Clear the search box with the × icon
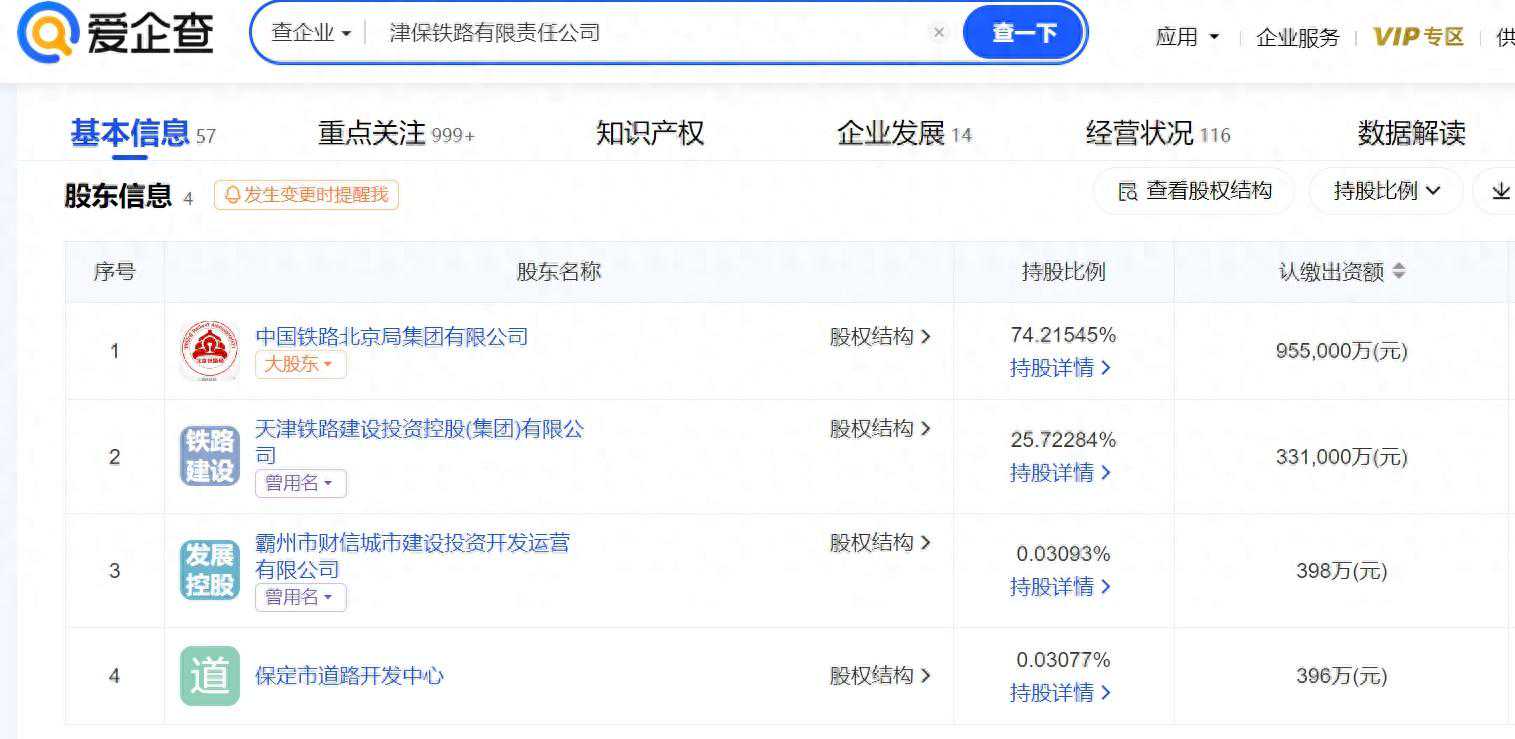The width and height of the screenshot is (1515, 739). [938, 32]
